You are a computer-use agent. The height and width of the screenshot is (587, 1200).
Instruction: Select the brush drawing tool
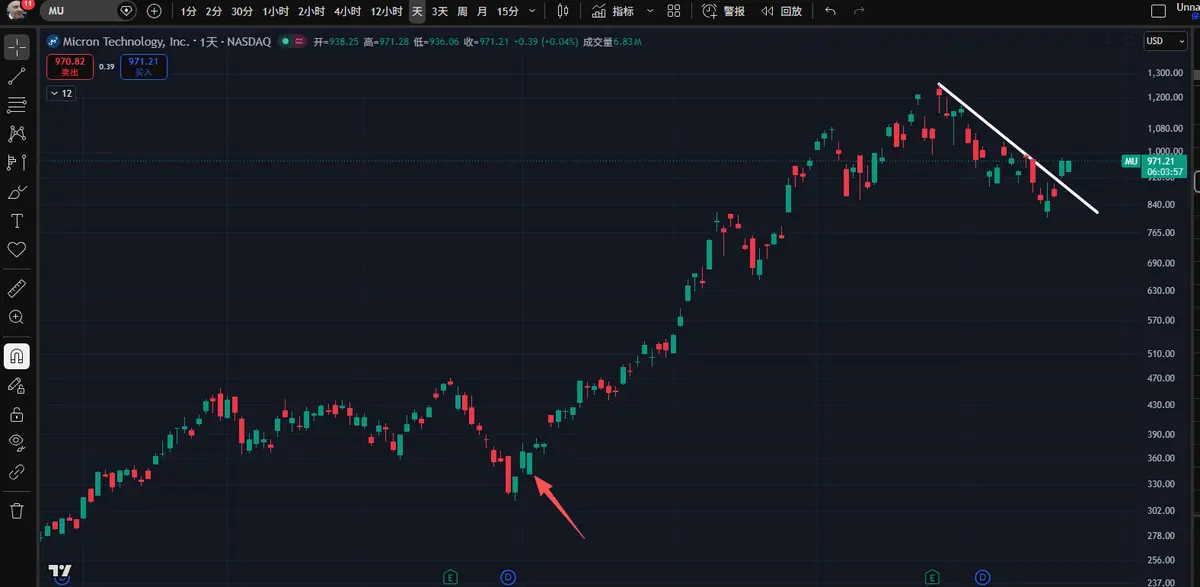17,192
